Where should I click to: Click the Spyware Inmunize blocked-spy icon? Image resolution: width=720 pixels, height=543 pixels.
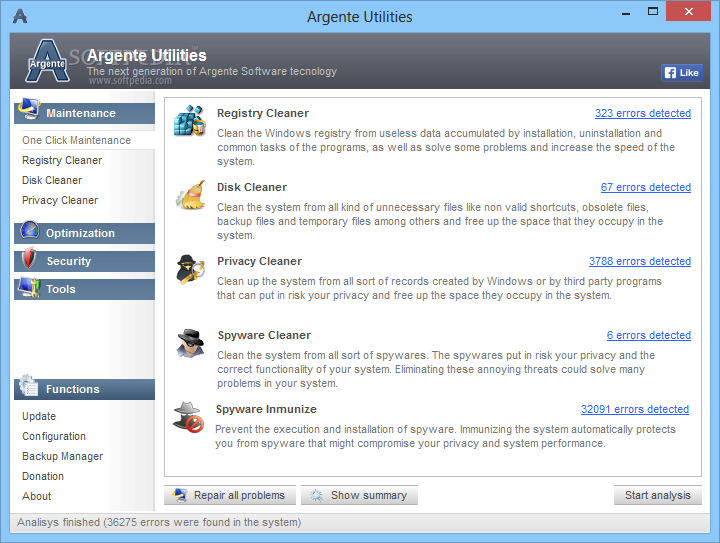188,417
